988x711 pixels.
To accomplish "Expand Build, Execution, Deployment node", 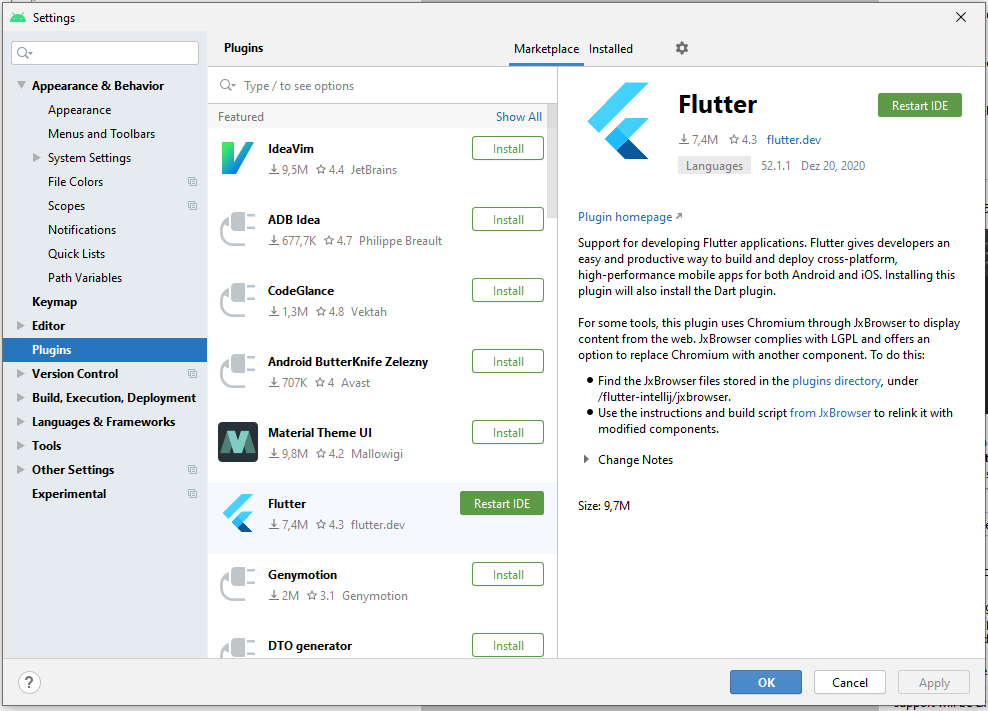I will 21,398.
